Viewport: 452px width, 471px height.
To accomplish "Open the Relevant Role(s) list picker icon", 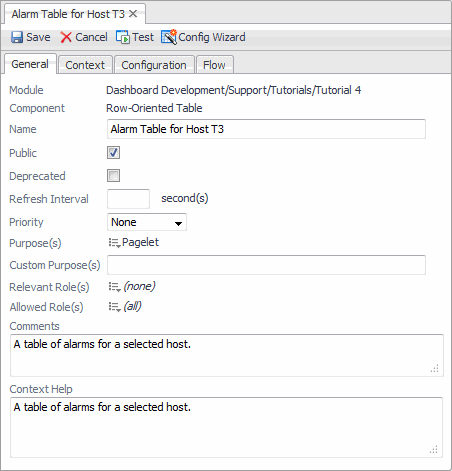I will click(114, 287).
